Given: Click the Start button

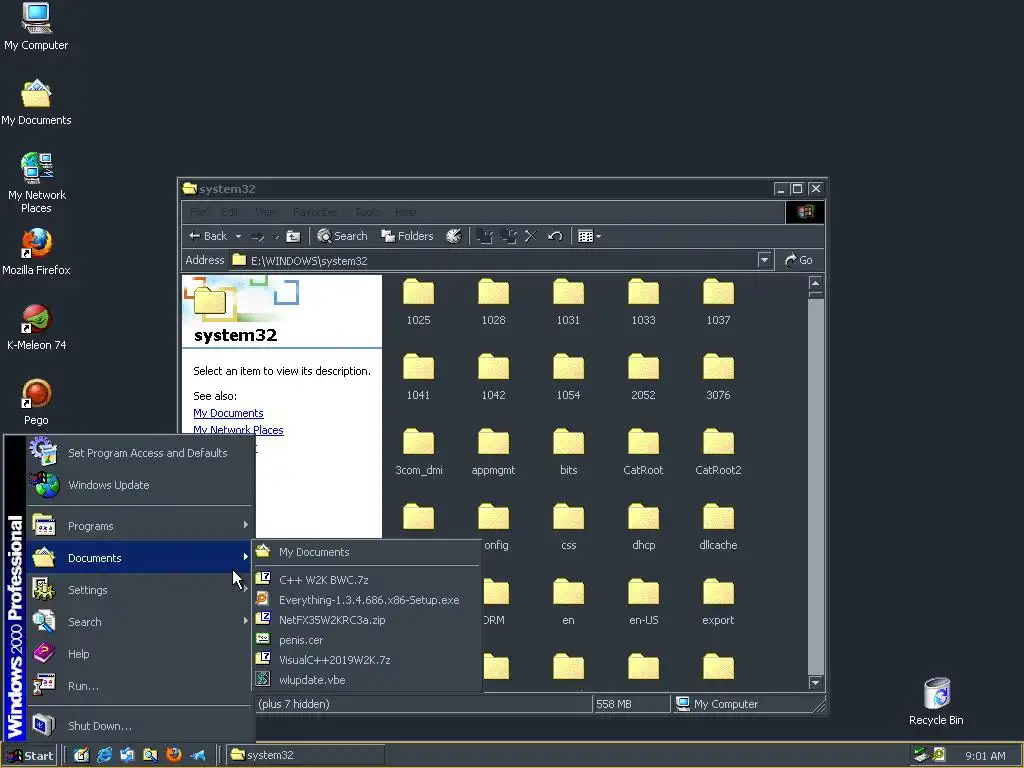Looking at the screenshot, I should coord(29,756).
